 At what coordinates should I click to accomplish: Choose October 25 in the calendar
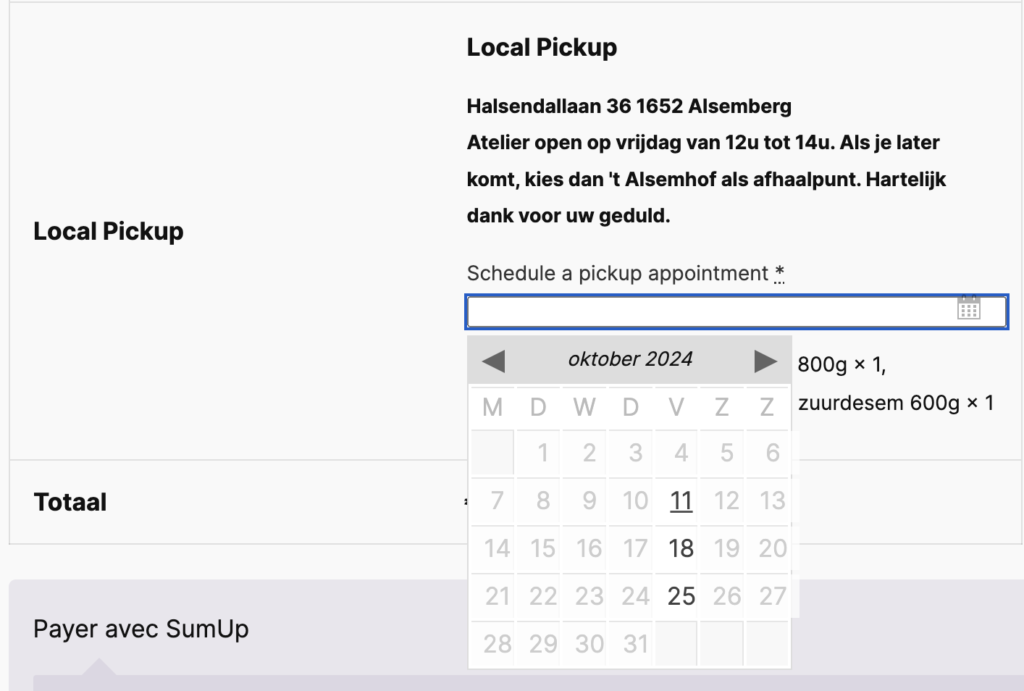pyautogui.click(x=681, y=596)
